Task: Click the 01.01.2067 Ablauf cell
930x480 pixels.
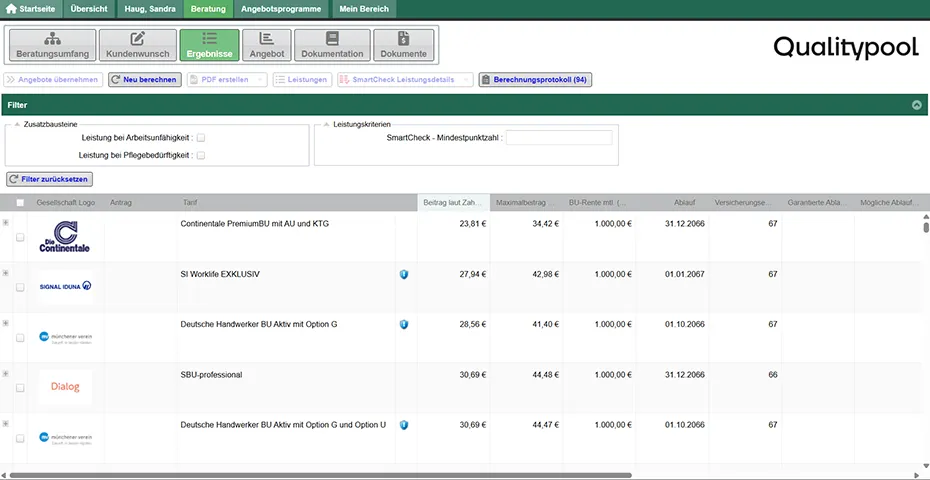Action: [684, 274]
